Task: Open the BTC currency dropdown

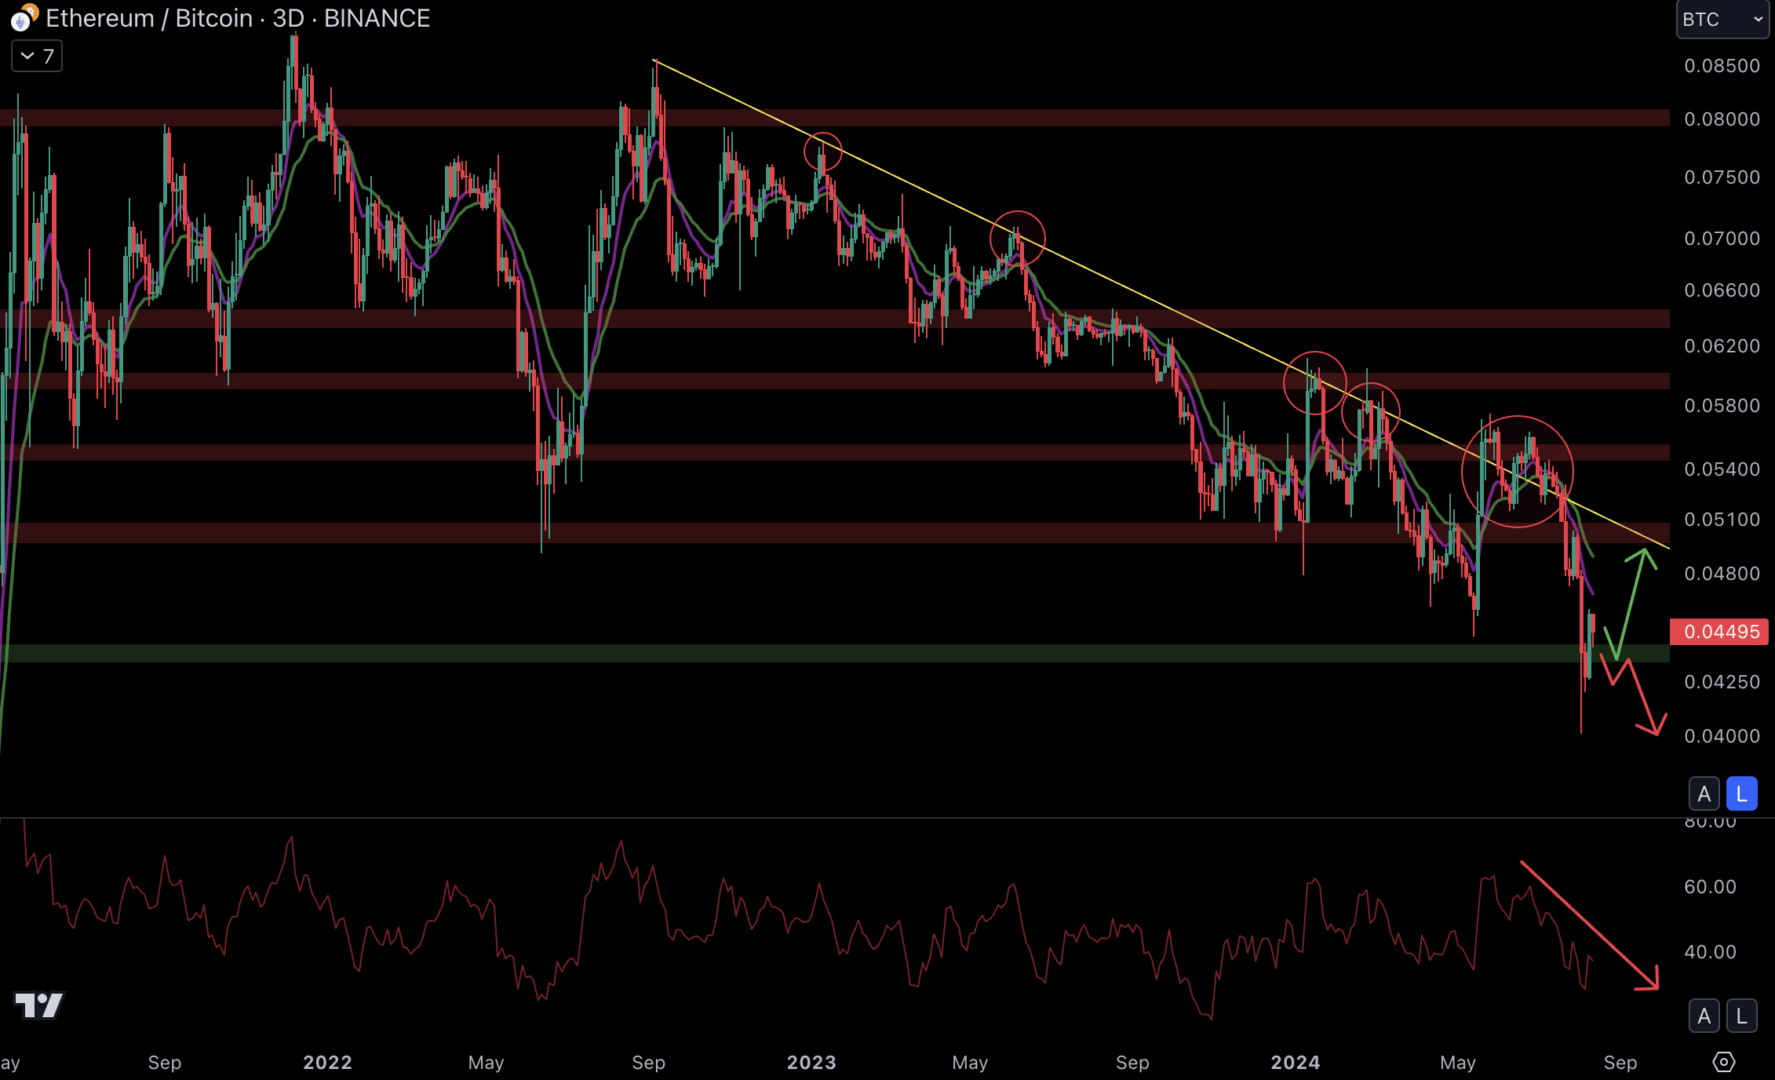Action: 1722,19
